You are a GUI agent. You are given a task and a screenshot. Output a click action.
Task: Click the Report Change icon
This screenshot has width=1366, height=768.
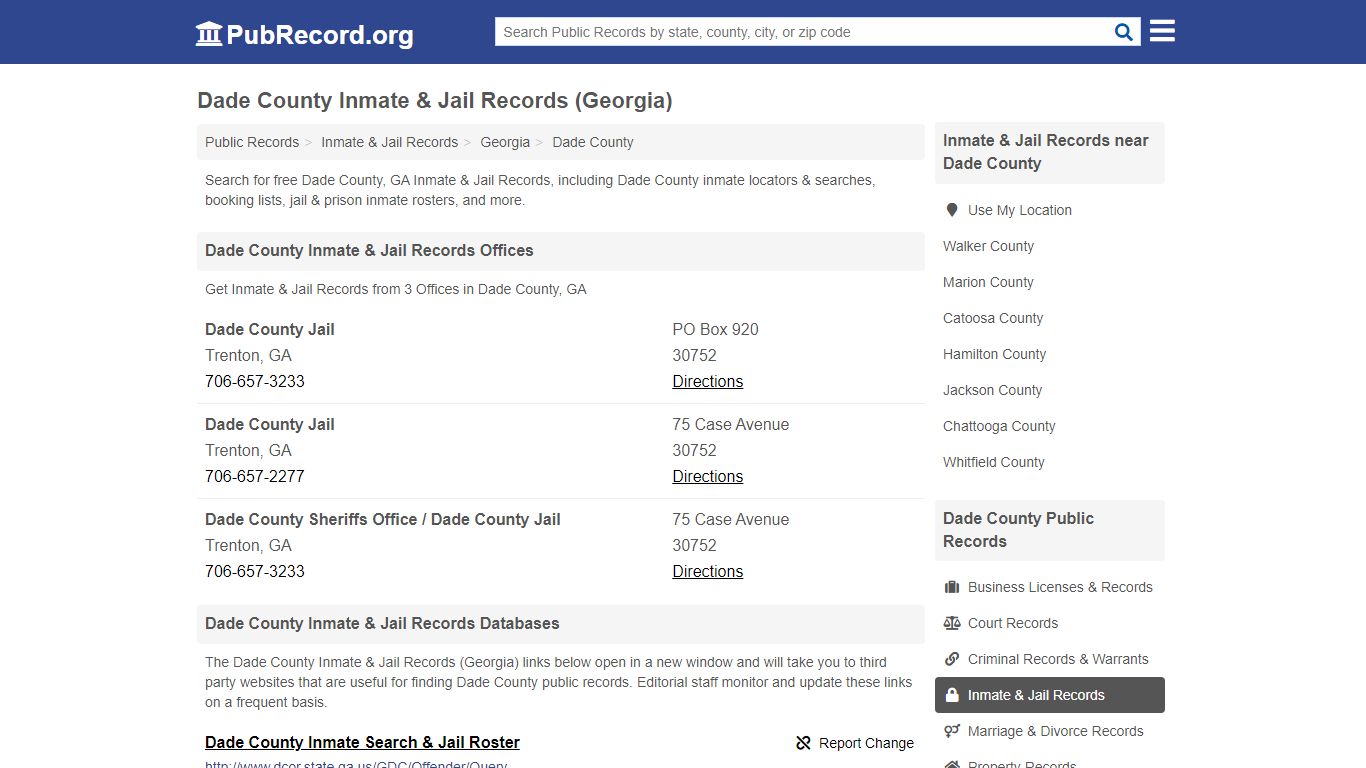tap(803, 743)
